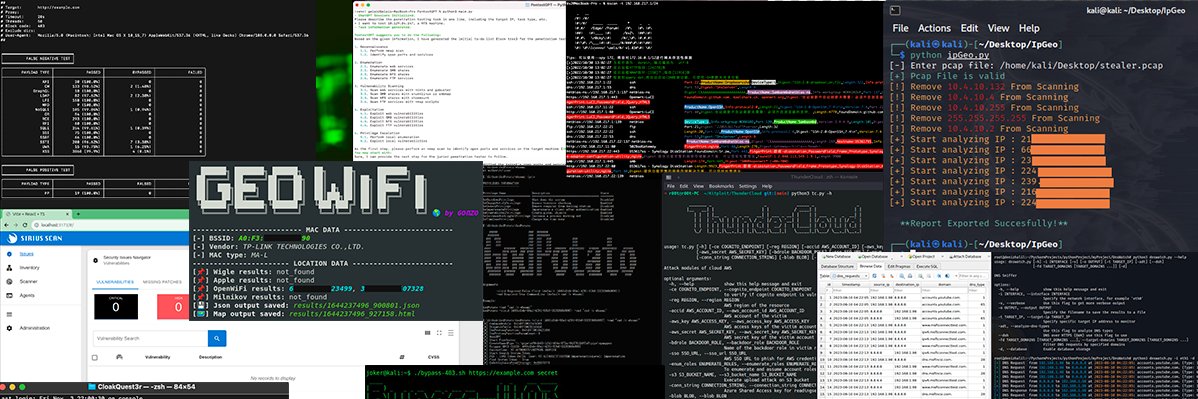The height and width of the screenshot is (399, 1198).
Task: Select the Vite + React + TS browser tab
Action: click(x=37, y=214)
